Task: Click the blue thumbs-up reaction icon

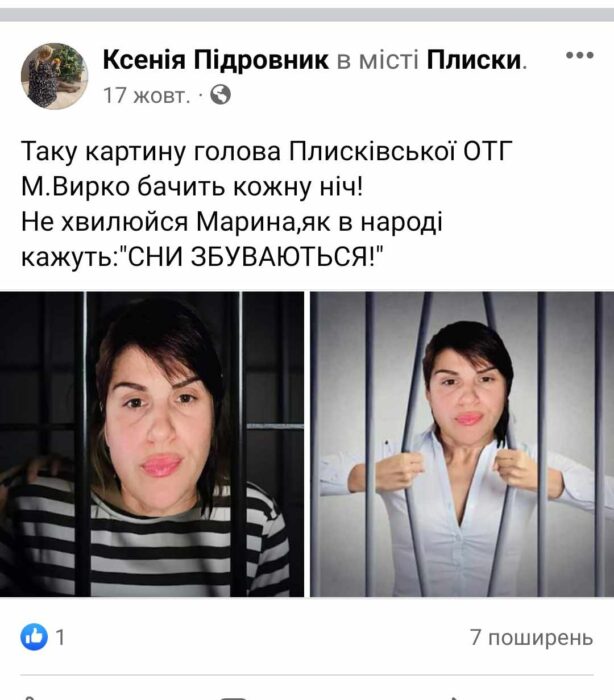Action: (34, 637)
